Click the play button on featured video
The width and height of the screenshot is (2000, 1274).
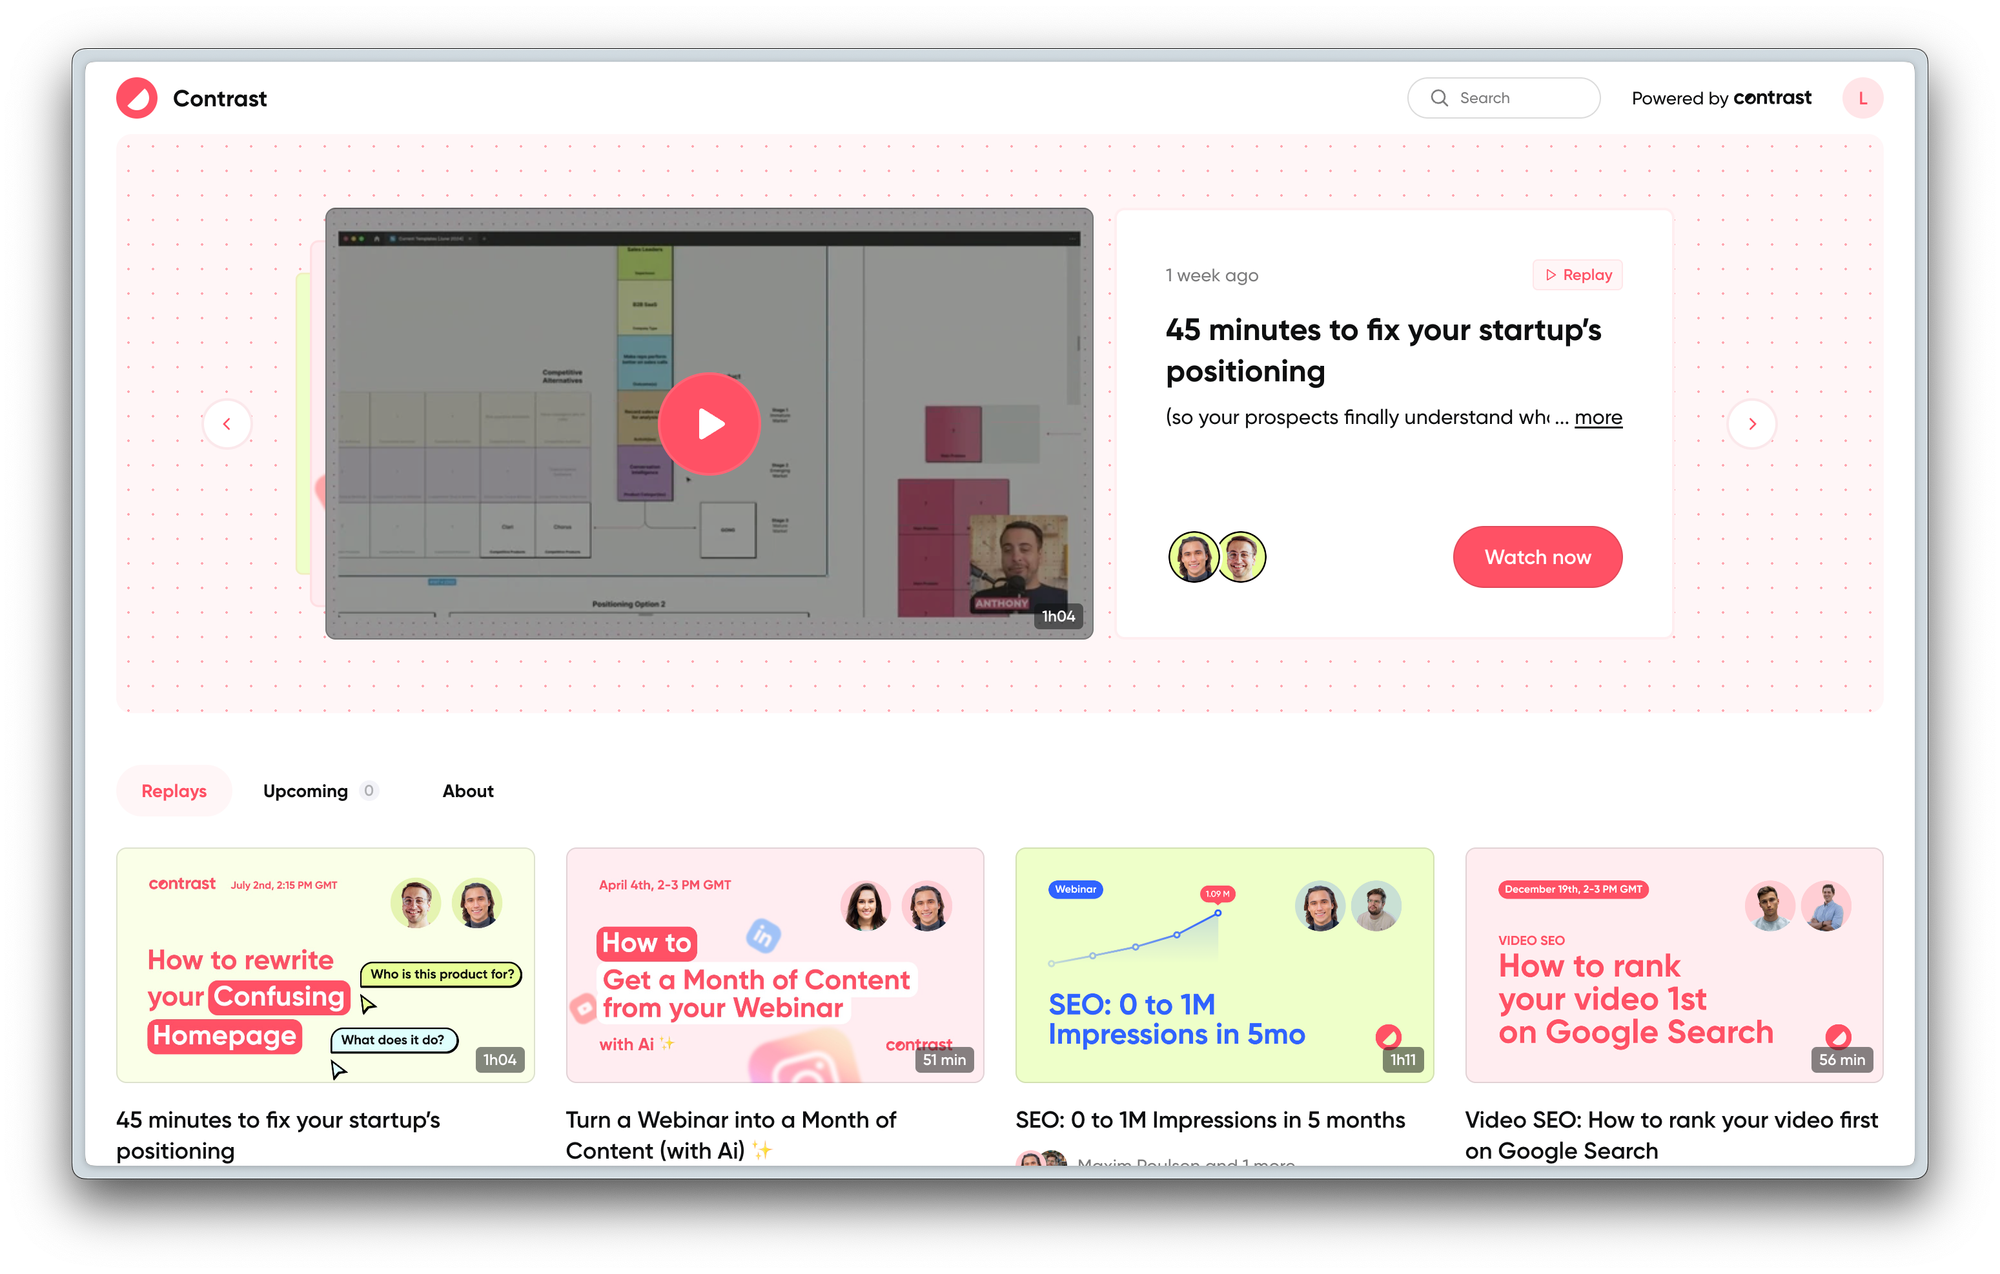[x=710, y=423]
